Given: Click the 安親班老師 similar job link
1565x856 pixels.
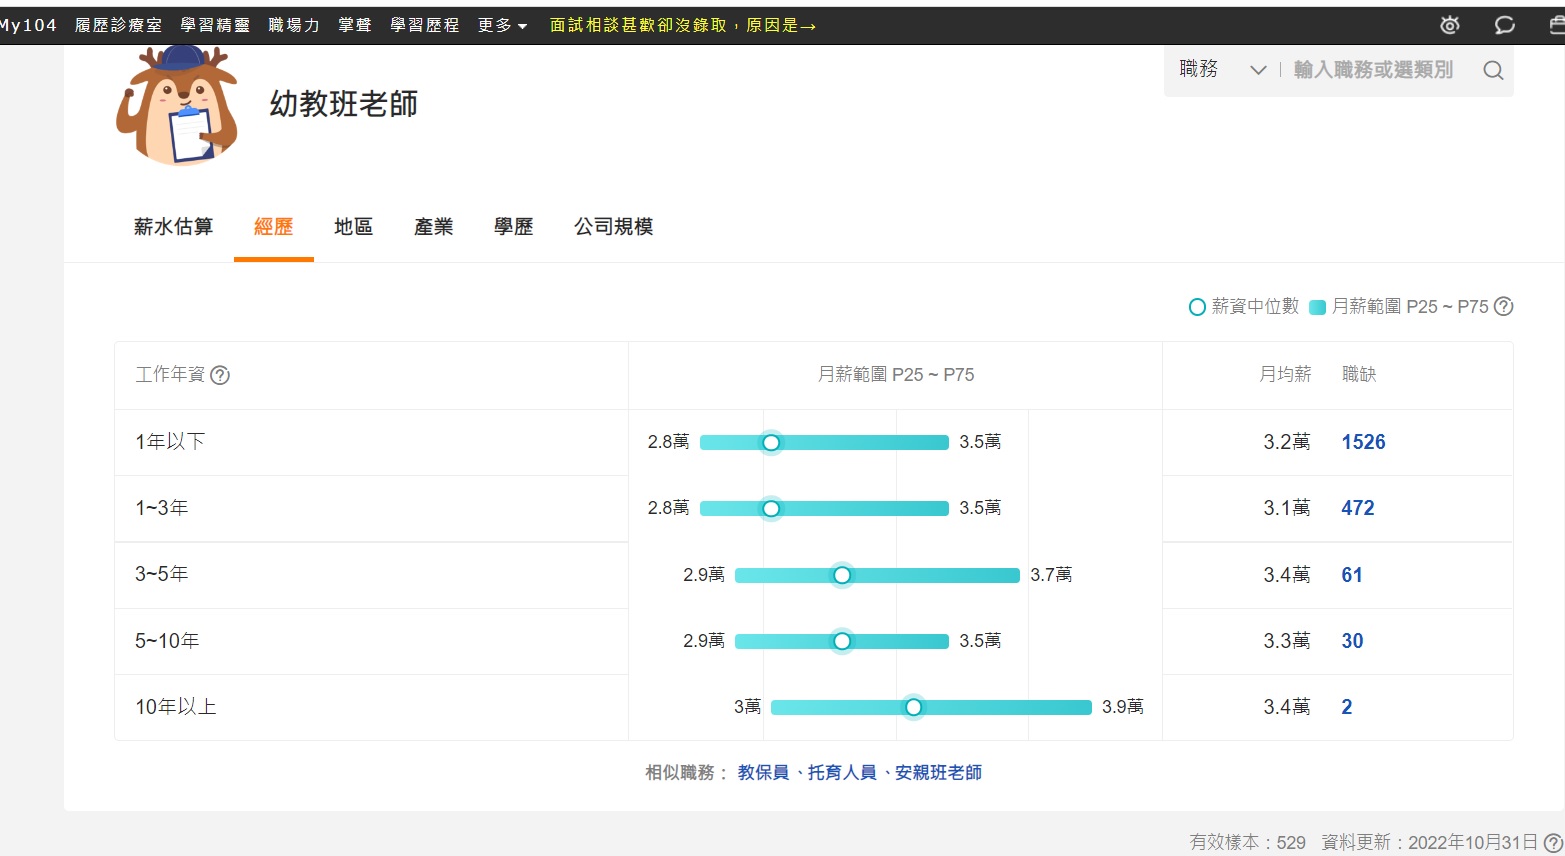Looking at the screenshot, I should (x=938, y=773).
